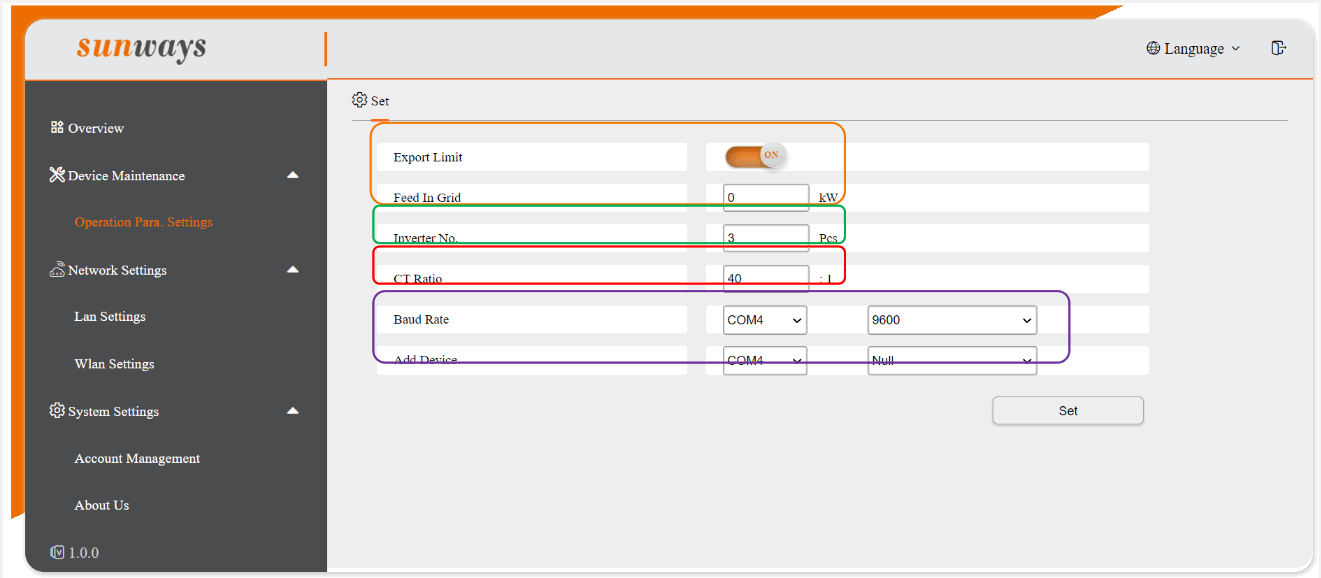Open the Language dropdown
The height and width of the screenshot is (578, 1321).
click(1193, 48)
